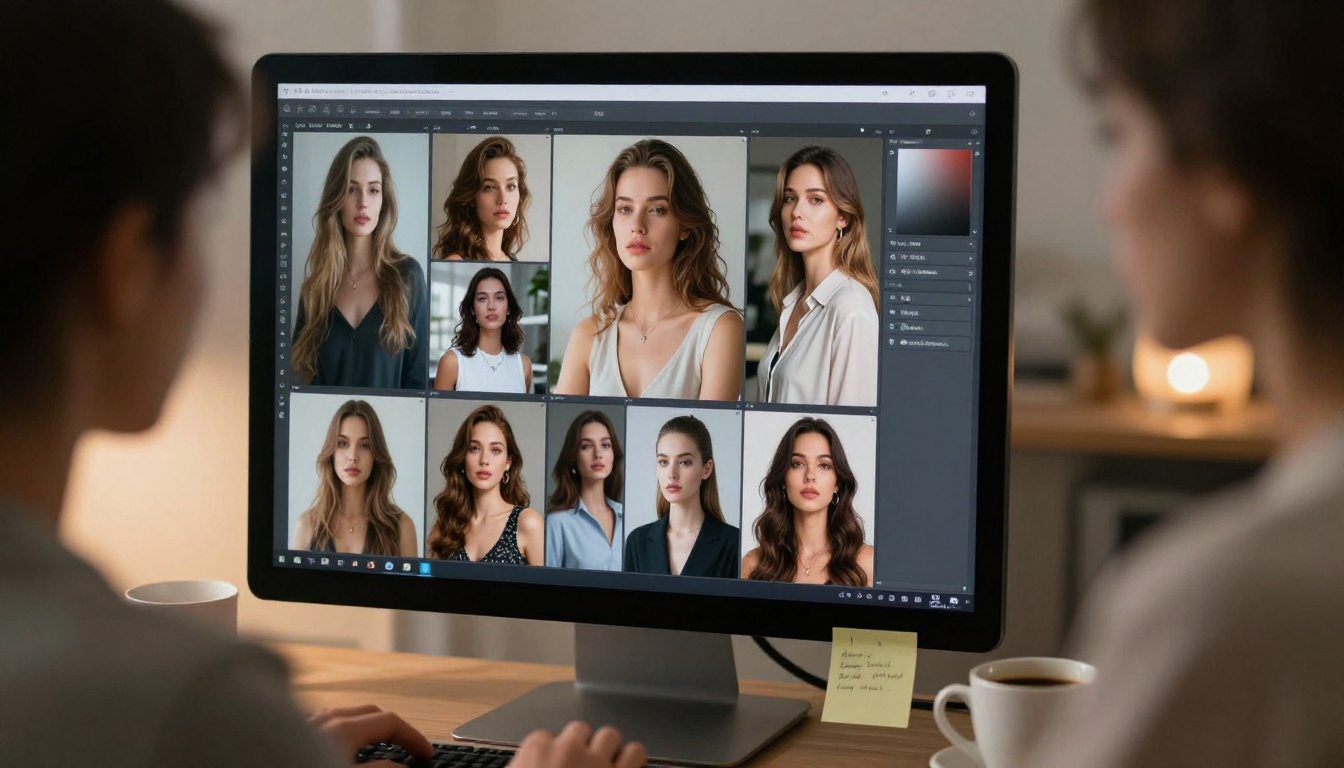Open the bottom-right portrait with hoop earrings

[809, 496]
